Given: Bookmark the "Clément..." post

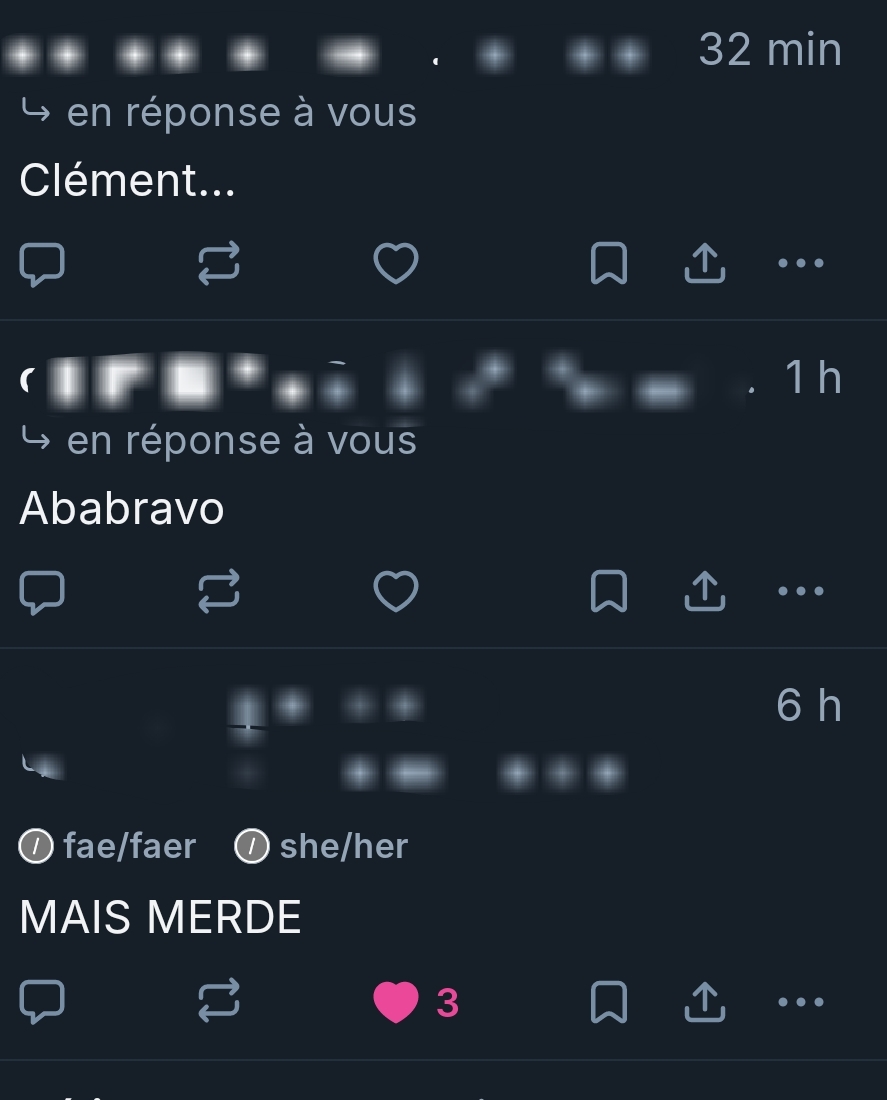Looking at the screenshot, I should point(608,263).
